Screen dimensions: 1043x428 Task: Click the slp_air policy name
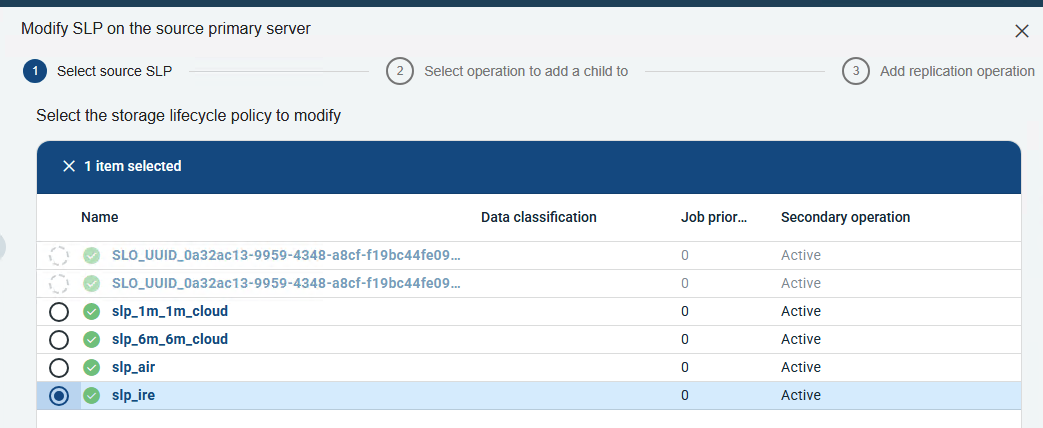click(133, 367)
